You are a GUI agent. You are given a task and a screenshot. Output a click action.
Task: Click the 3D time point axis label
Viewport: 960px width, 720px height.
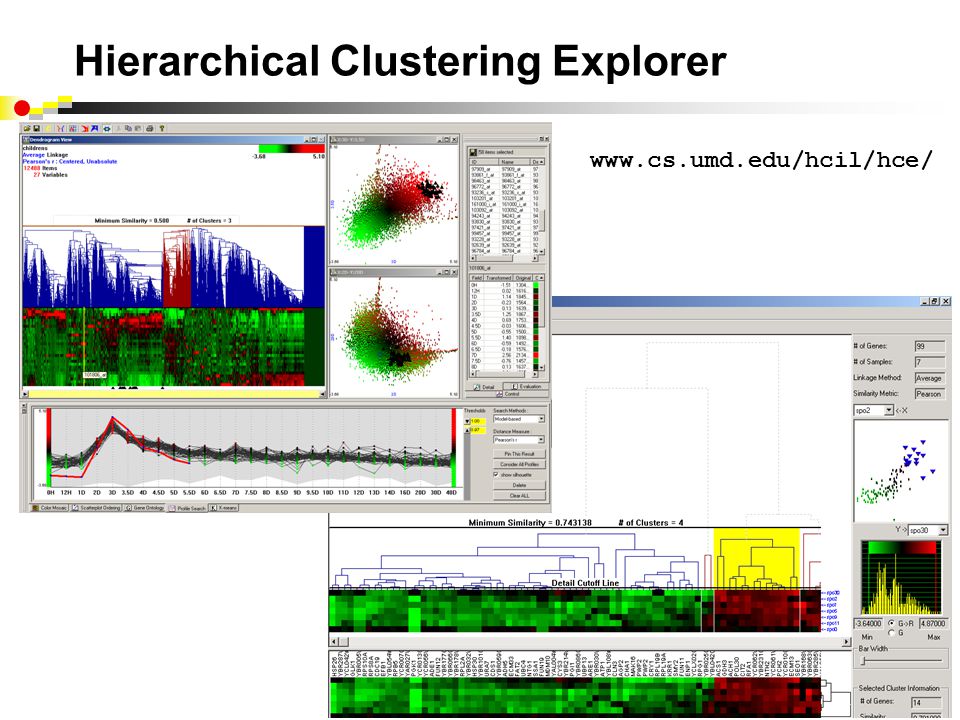tap(112, 492)
